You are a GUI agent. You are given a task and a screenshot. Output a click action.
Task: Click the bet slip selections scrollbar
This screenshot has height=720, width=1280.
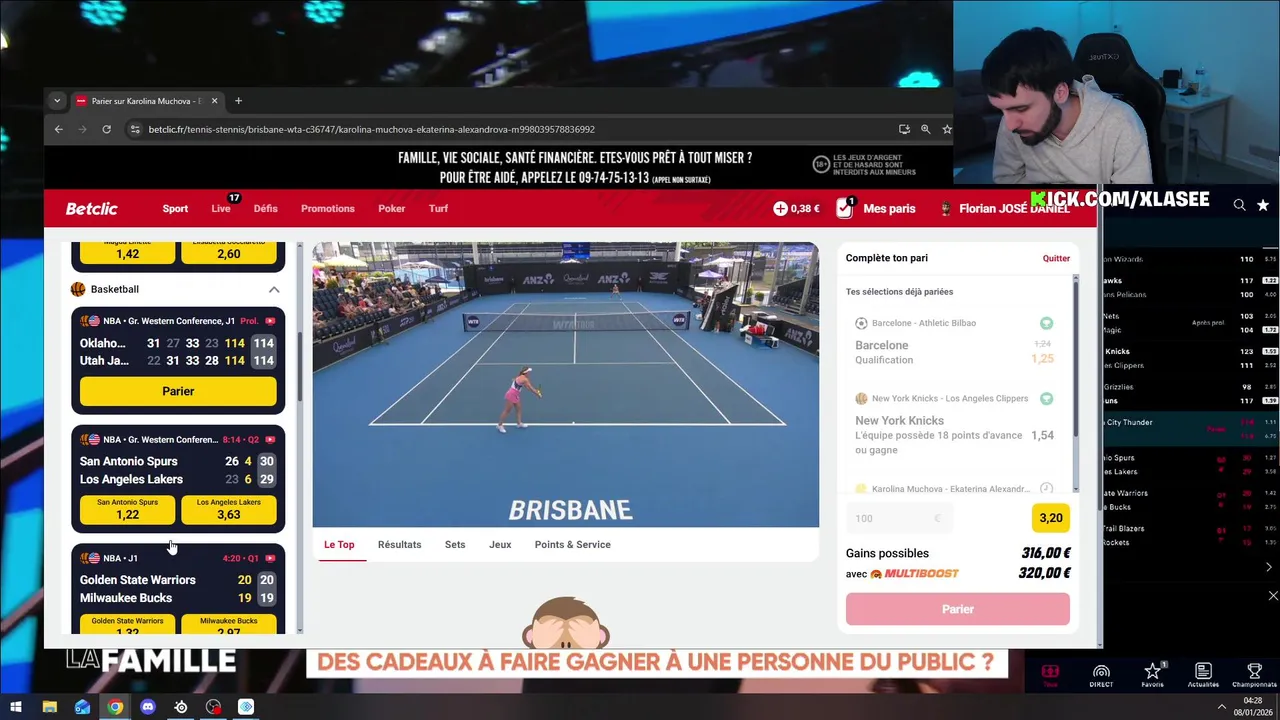(1076, 358)
